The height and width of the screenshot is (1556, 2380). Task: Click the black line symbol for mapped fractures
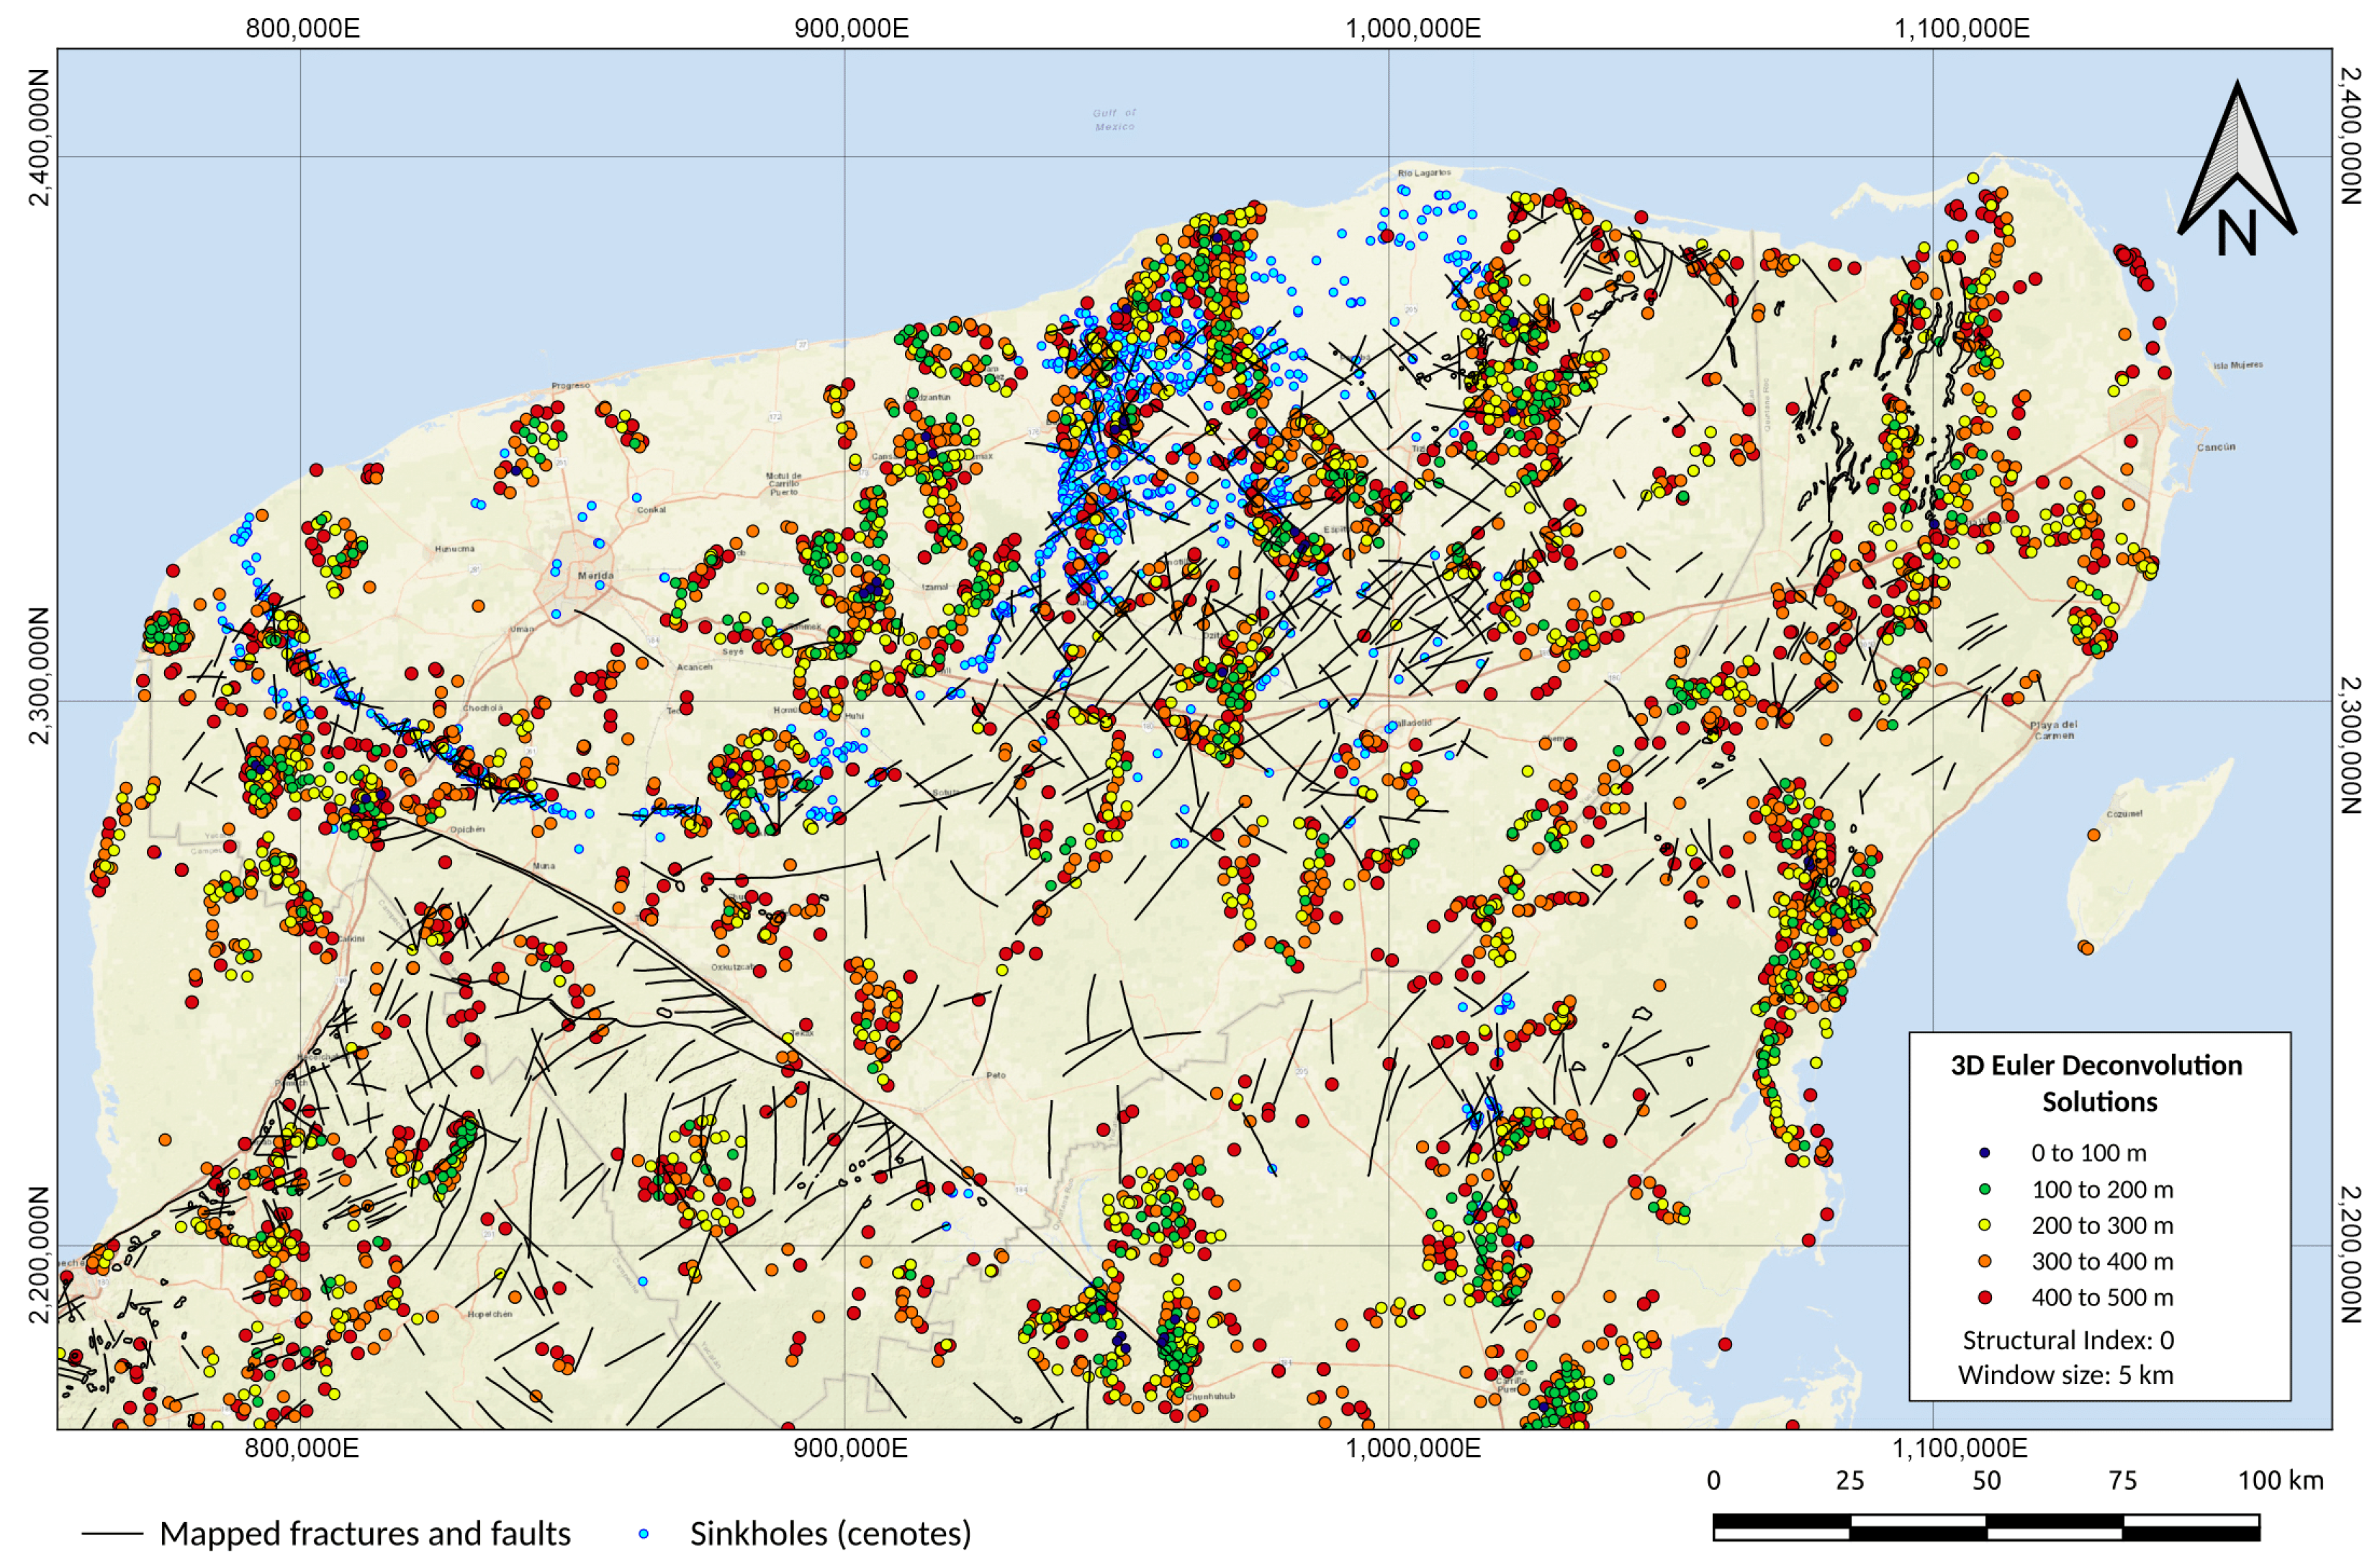112,1533
